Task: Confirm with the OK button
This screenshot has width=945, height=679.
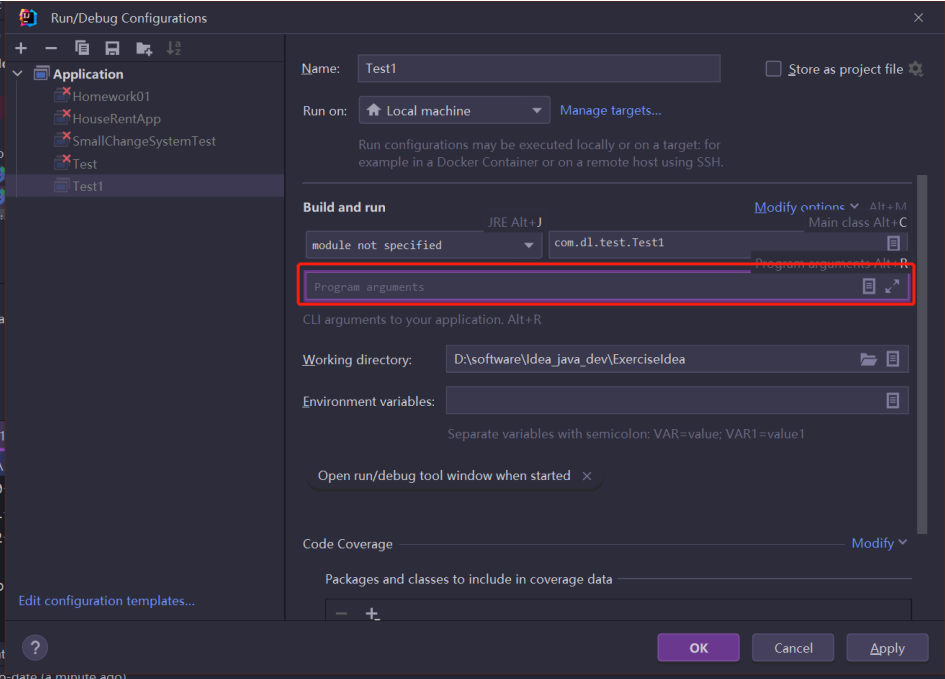Action: pyautogui.click(x=699, y=648)
